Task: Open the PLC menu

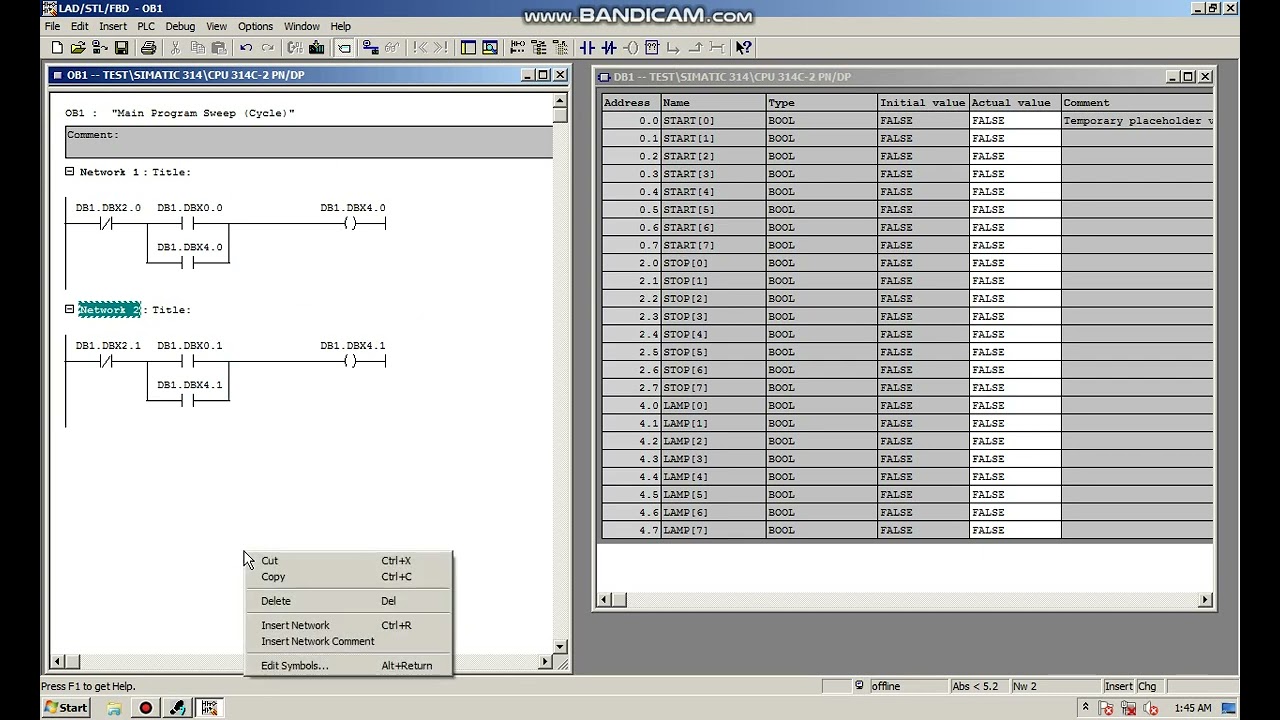Action: pyautogui.click(x=146, y=26)
